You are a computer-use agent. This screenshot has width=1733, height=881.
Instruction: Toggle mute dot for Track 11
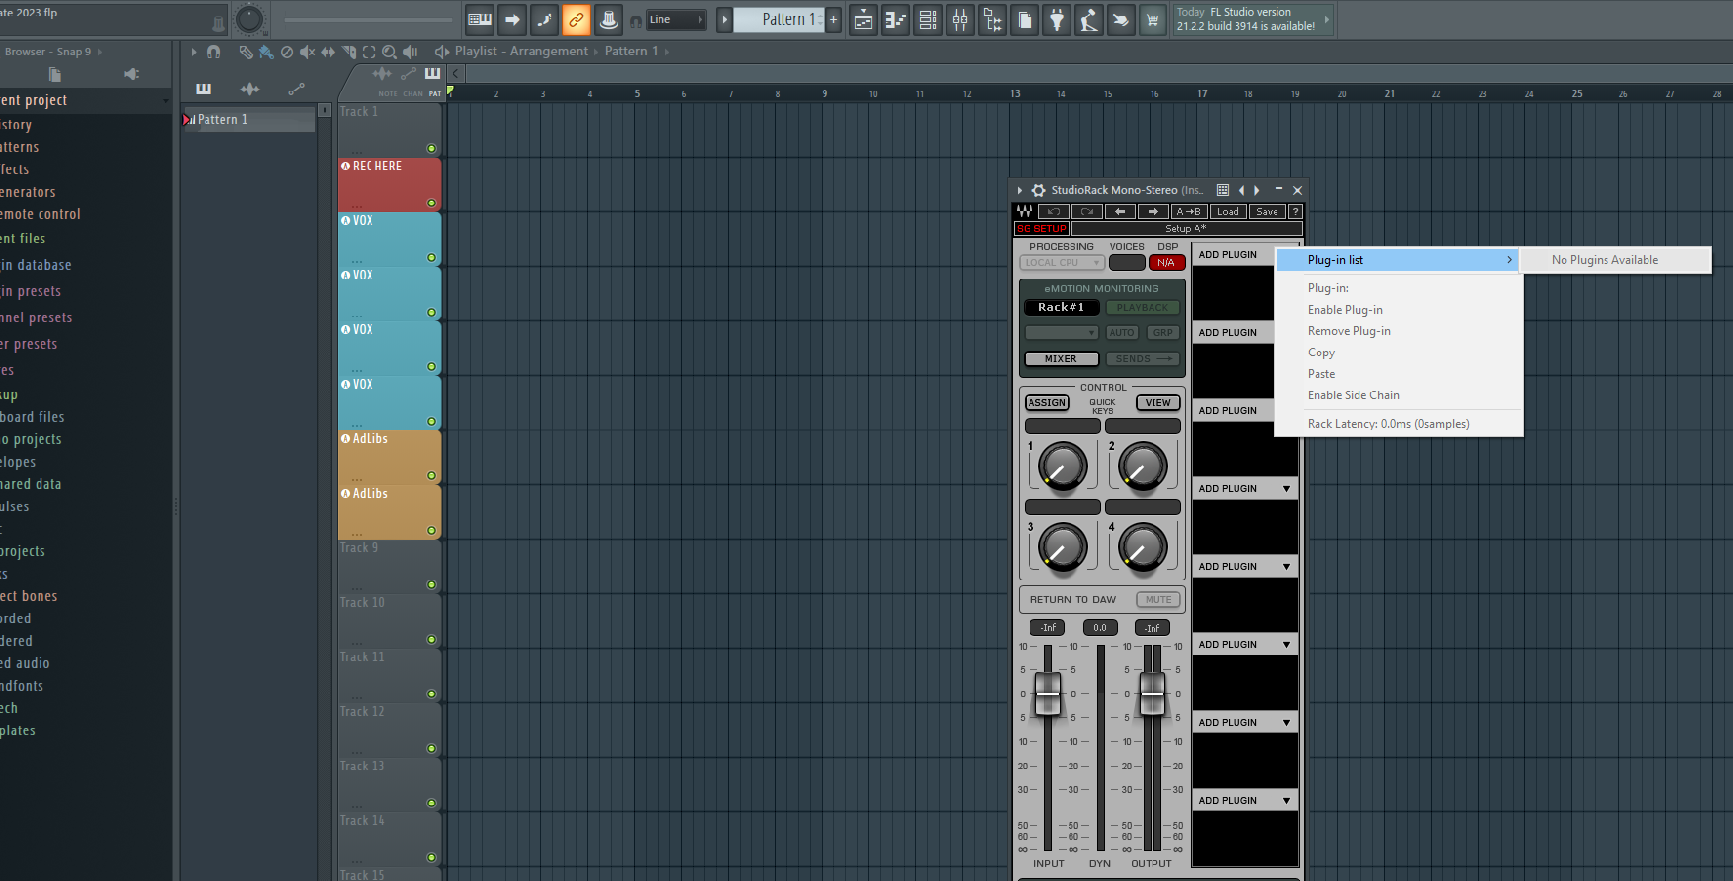point(432,694)
